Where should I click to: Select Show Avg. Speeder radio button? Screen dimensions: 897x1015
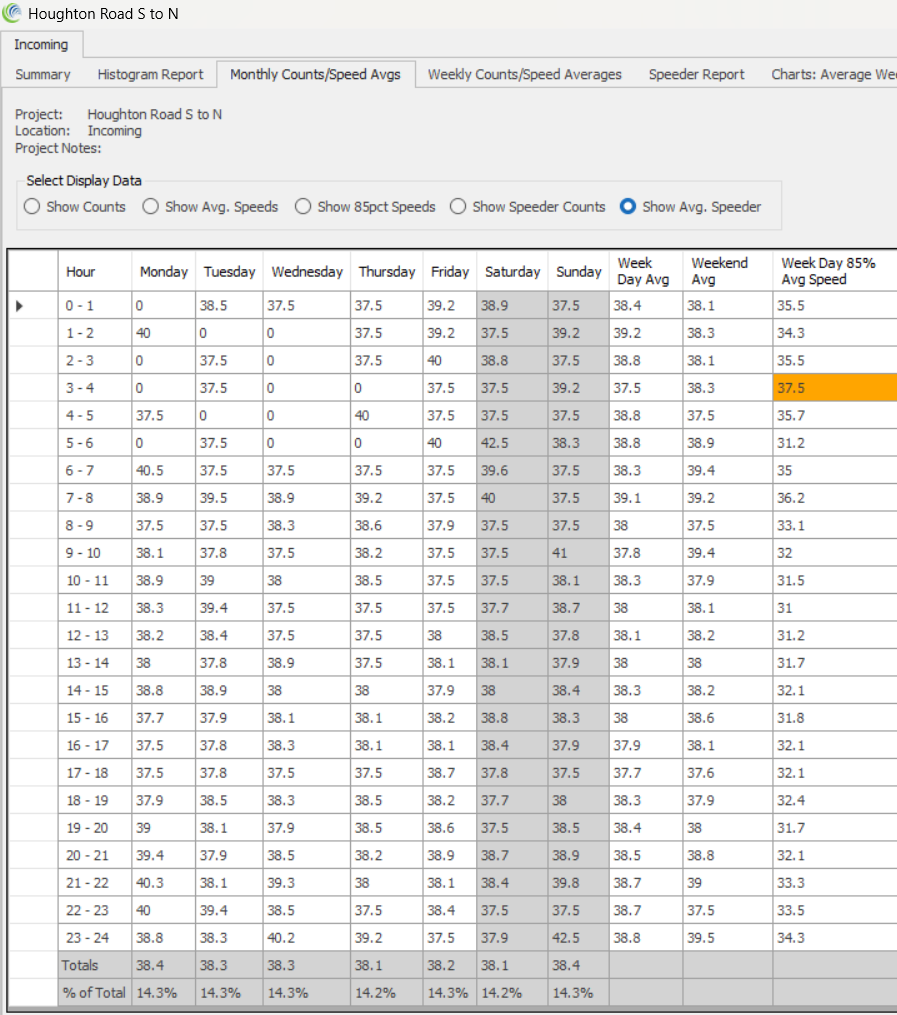coord(628,207)
